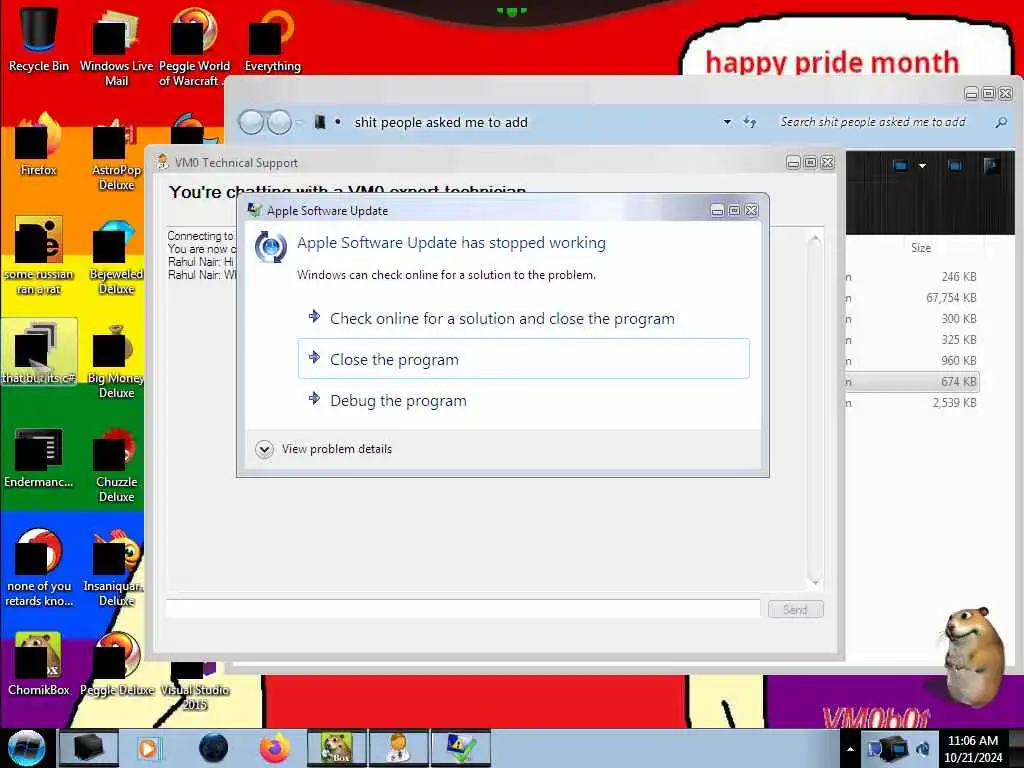
Task: Click the chat scrollbar in VM0 Technical Support
Action: pyautogui.click(x=814, y=410)
